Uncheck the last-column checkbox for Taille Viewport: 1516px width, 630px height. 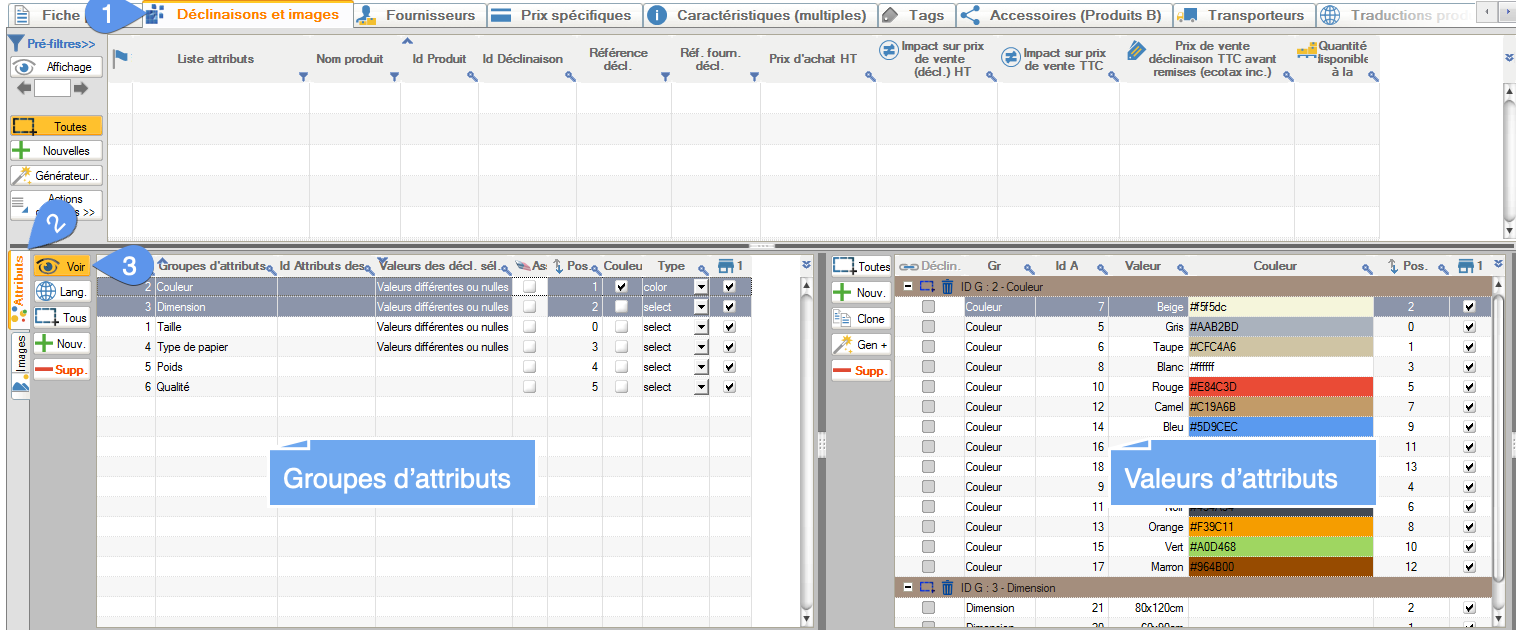pyautogui.click(x=727, y=326)
